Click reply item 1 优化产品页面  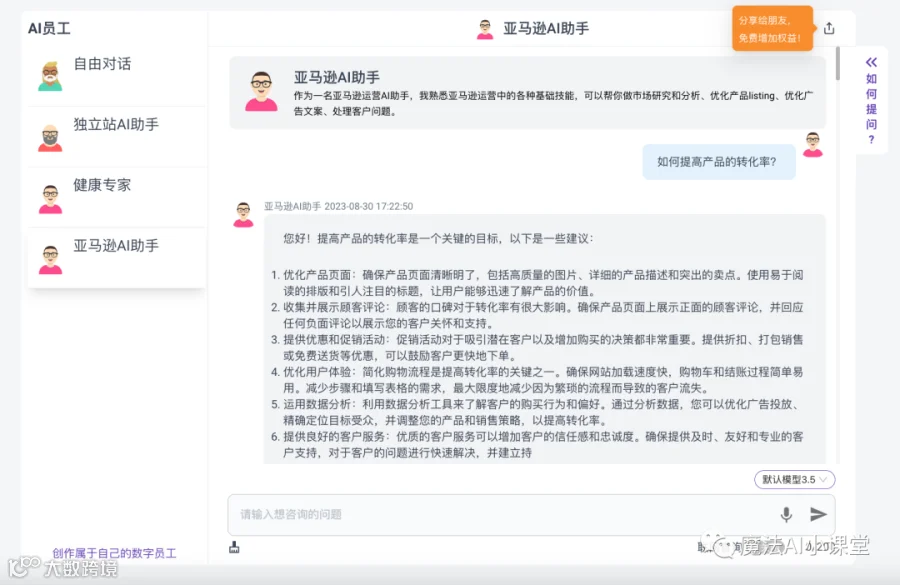[537, 282]
